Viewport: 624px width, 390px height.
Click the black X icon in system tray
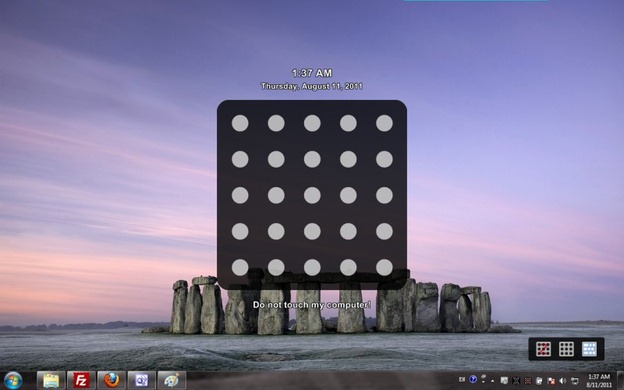click(x=516, y=381)
